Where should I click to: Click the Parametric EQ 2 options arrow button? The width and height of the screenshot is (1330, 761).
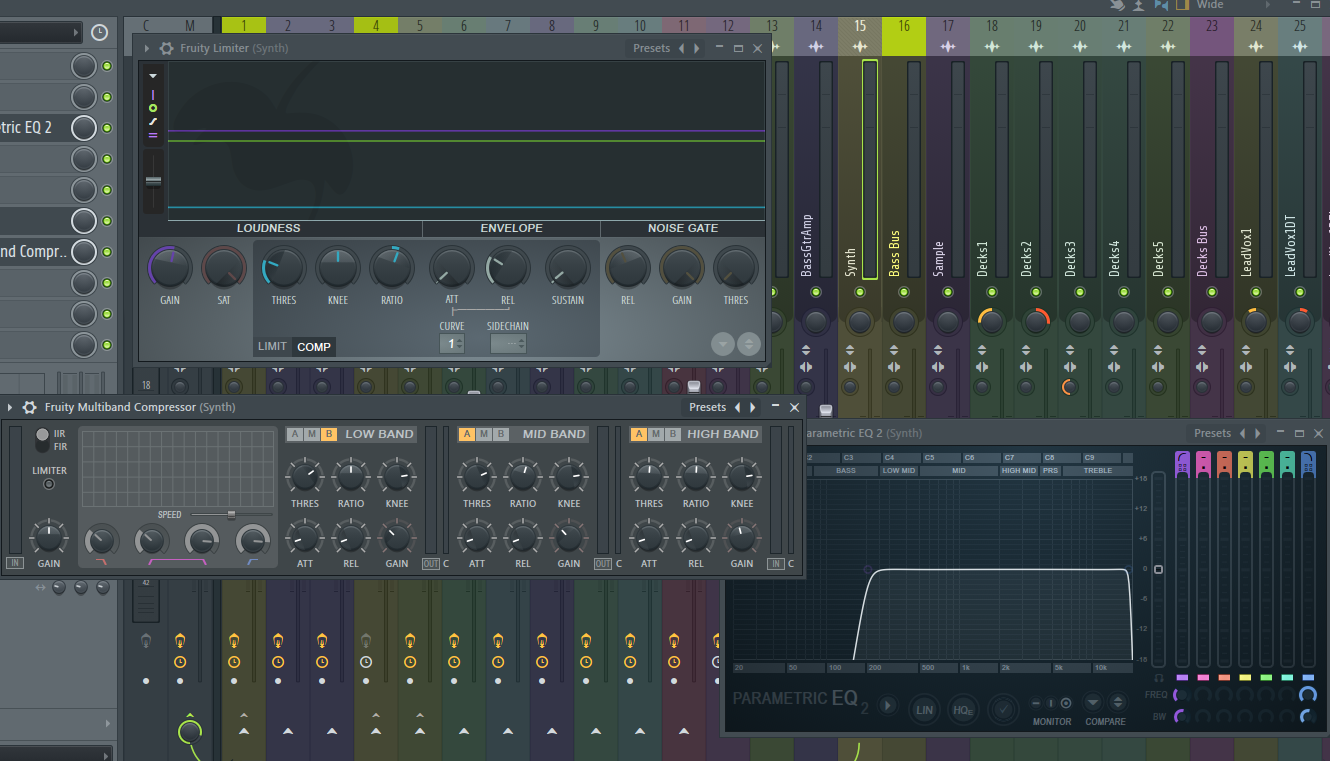coord(887,706)
